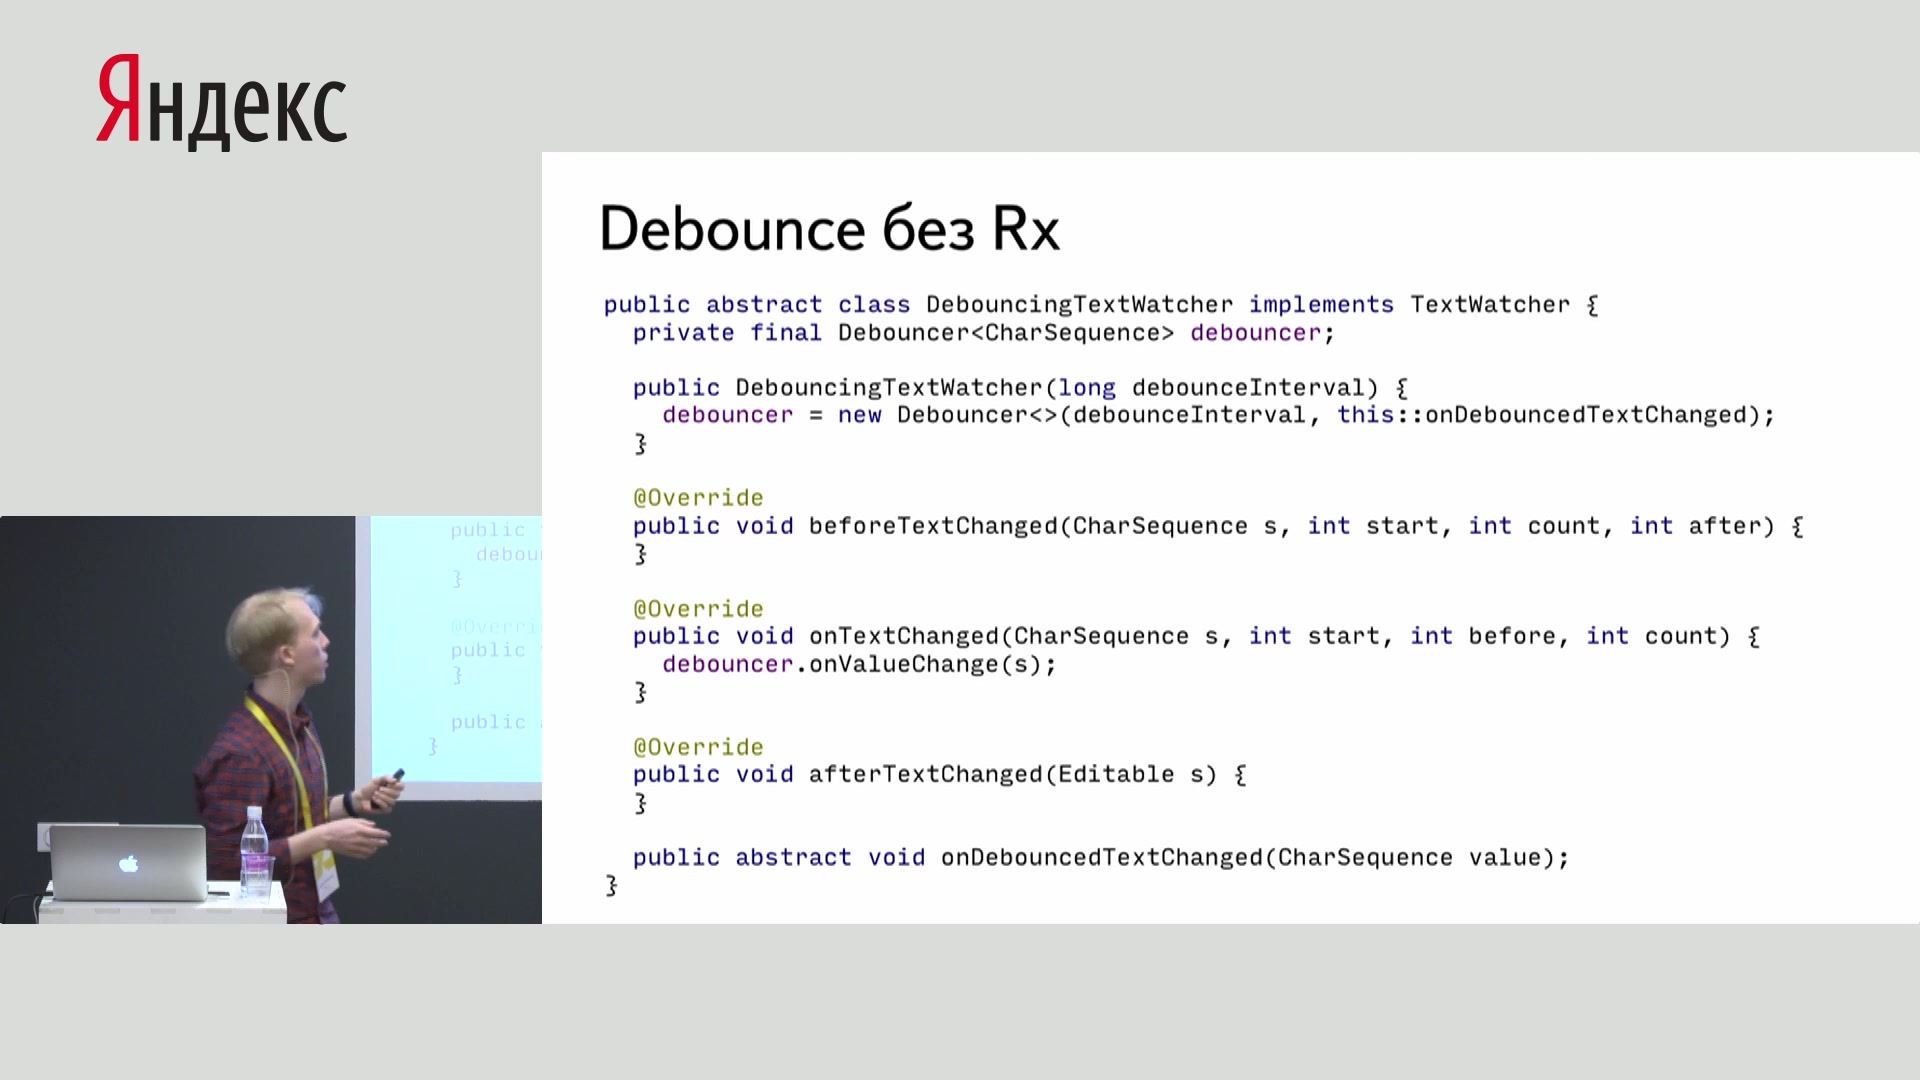Click the 'TextWatcher' interface name
Image resolution: width=1920 pixels, height=1080 pixels.
1489,305
